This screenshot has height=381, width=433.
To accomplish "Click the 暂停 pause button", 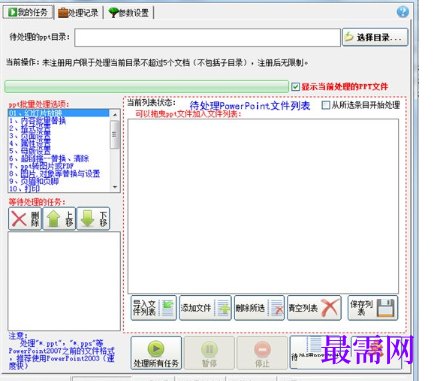I will (x=209, y=353).
